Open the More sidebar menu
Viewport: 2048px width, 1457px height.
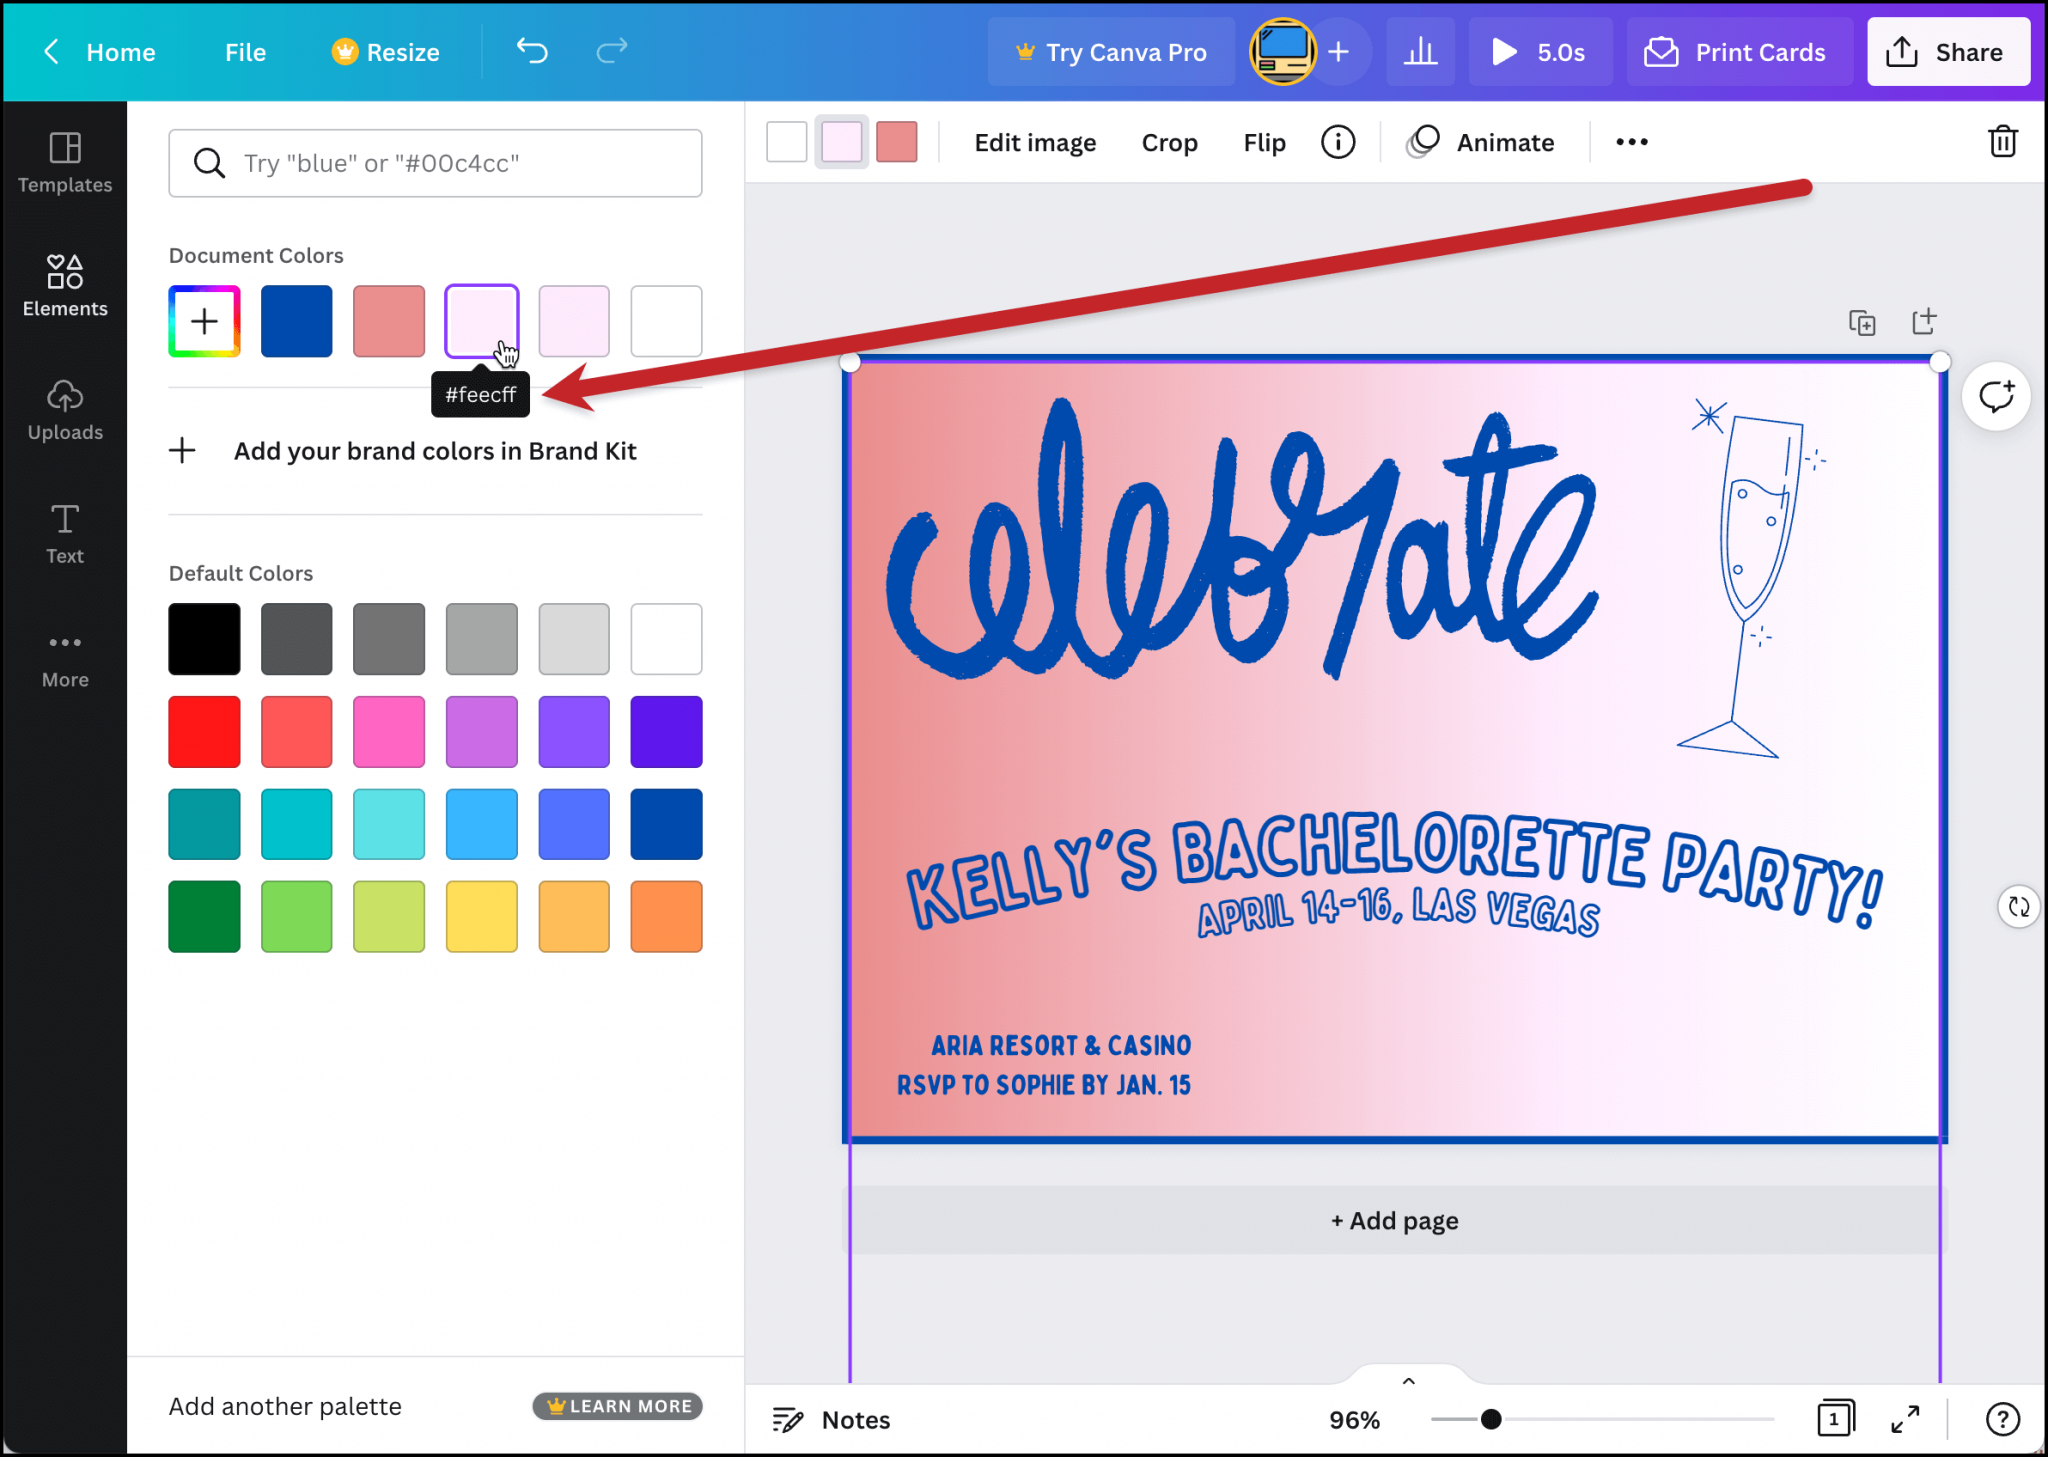point(65,659)
